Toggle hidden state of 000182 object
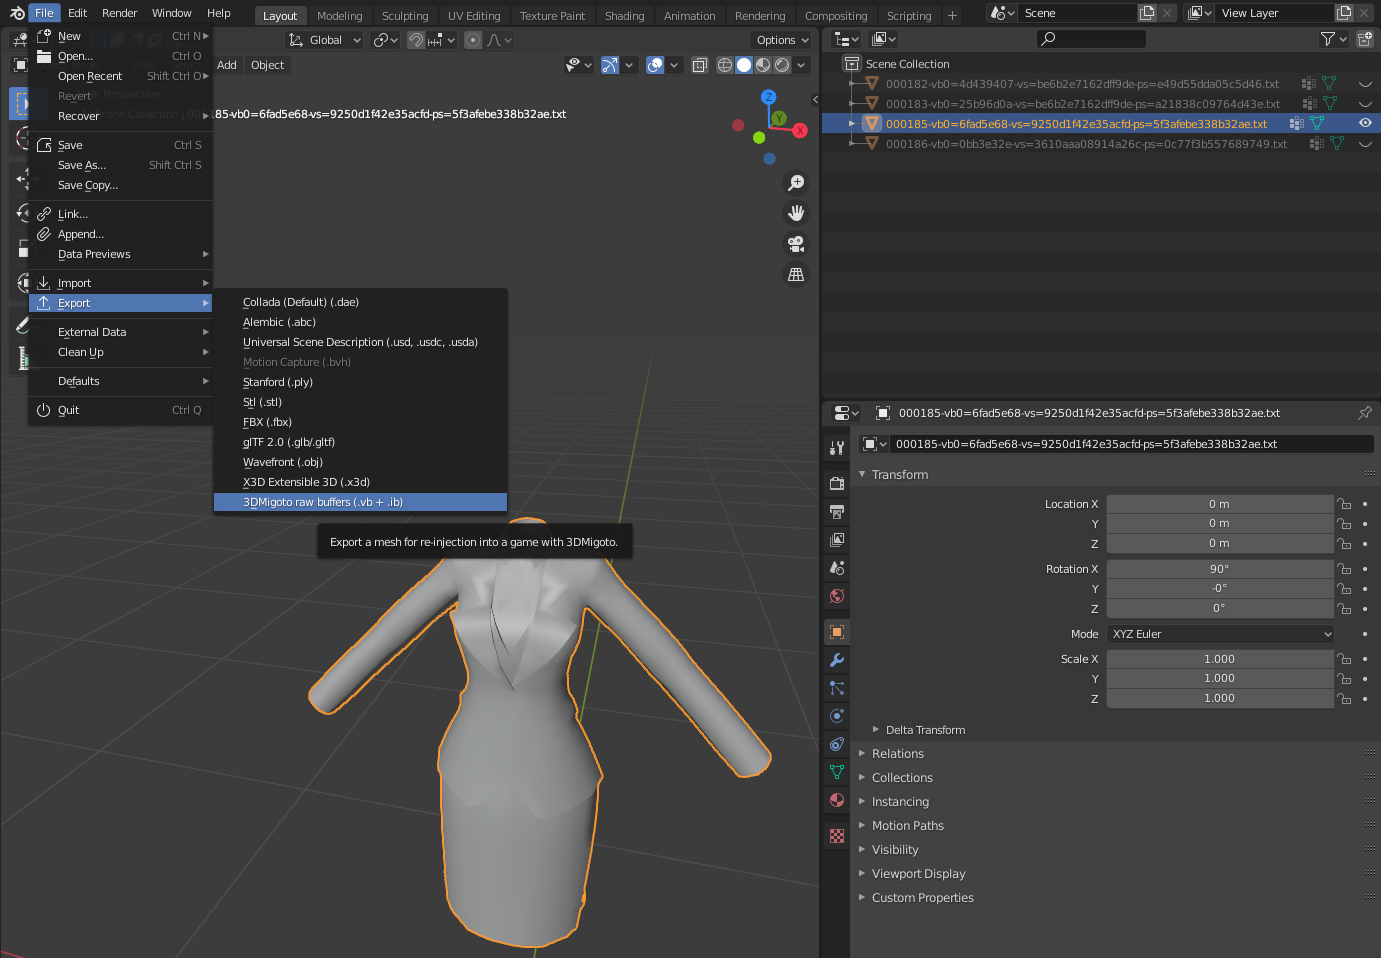1381x958 pixels. pos(1365,84)
